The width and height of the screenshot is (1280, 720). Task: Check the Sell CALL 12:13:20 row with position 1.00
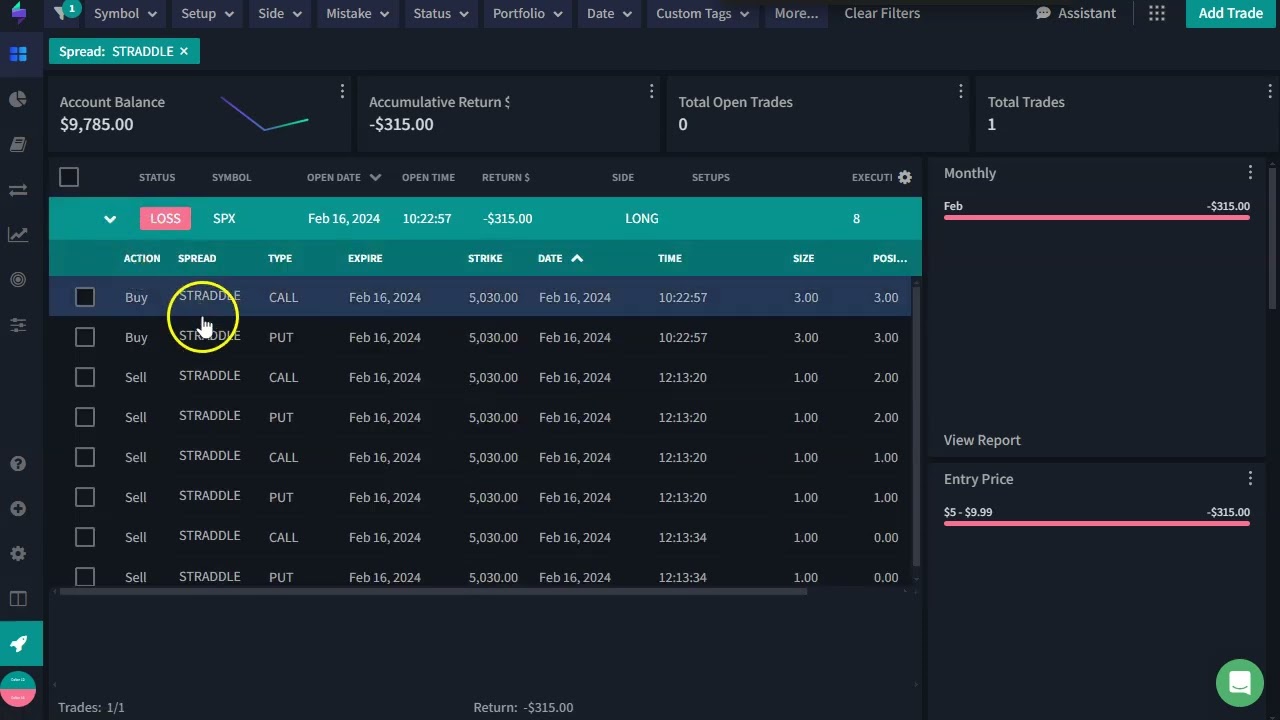point(85,457)
